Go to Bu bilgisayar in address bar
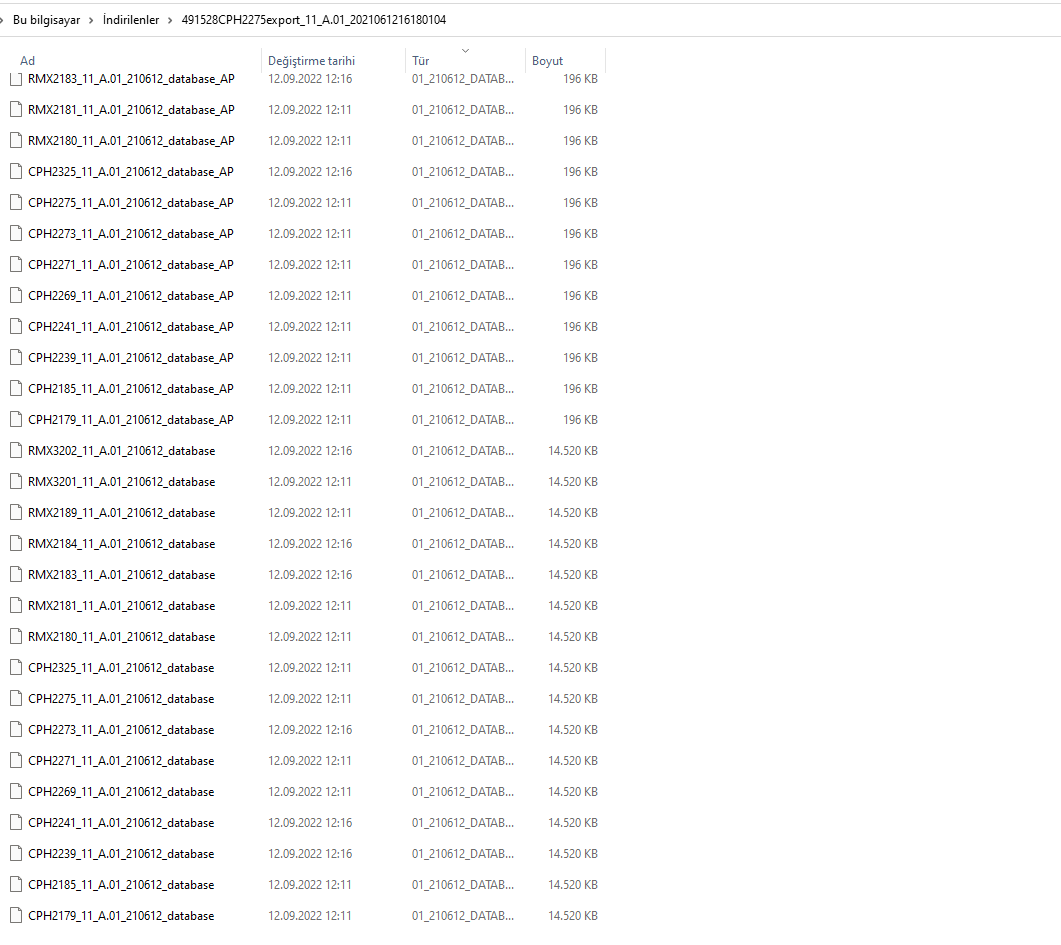 47,20
